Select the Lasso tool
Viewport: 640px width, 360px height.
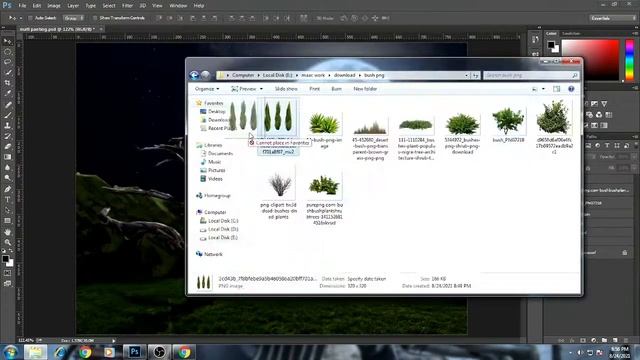pos(7,62)
